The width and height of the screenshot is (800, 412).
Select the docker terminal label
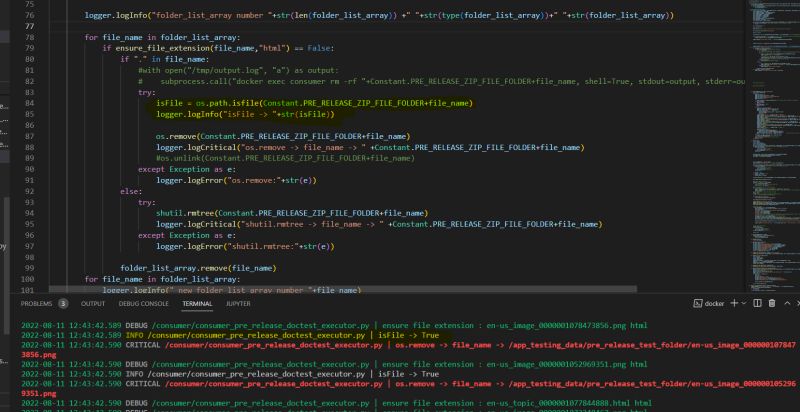pos(714,303)
